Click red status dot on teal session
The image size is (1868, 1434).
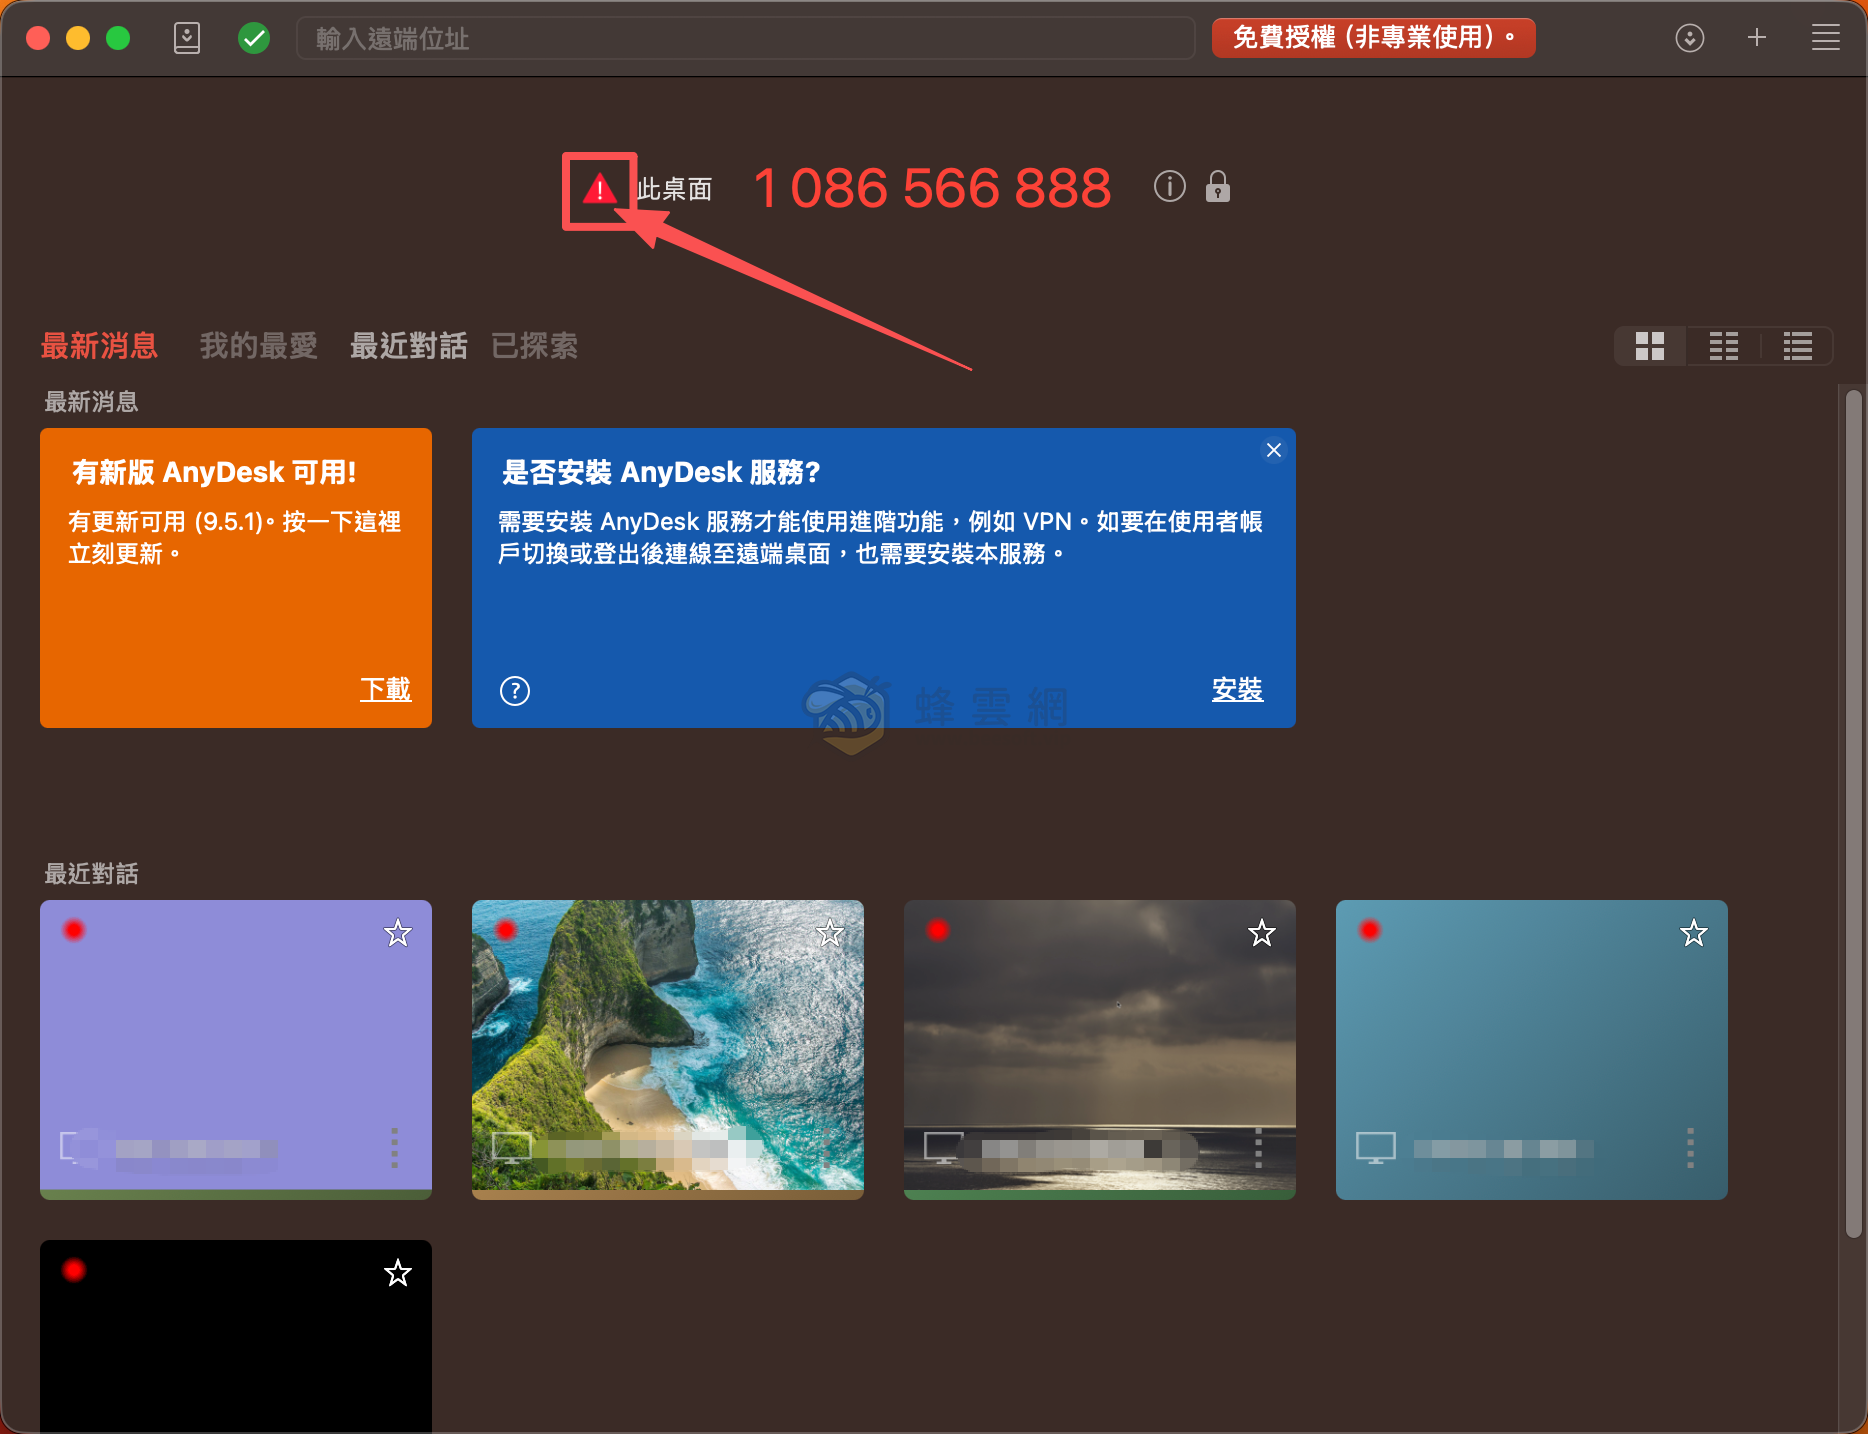1370,930
